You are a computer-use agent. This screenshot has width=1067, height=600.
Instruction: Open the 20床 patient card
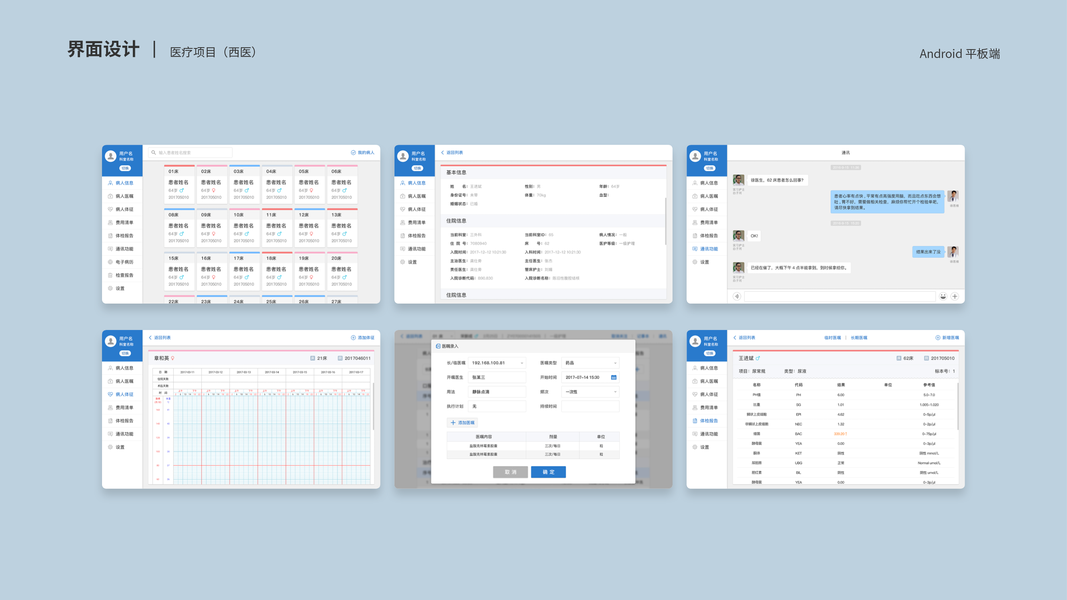coord(342,271)
